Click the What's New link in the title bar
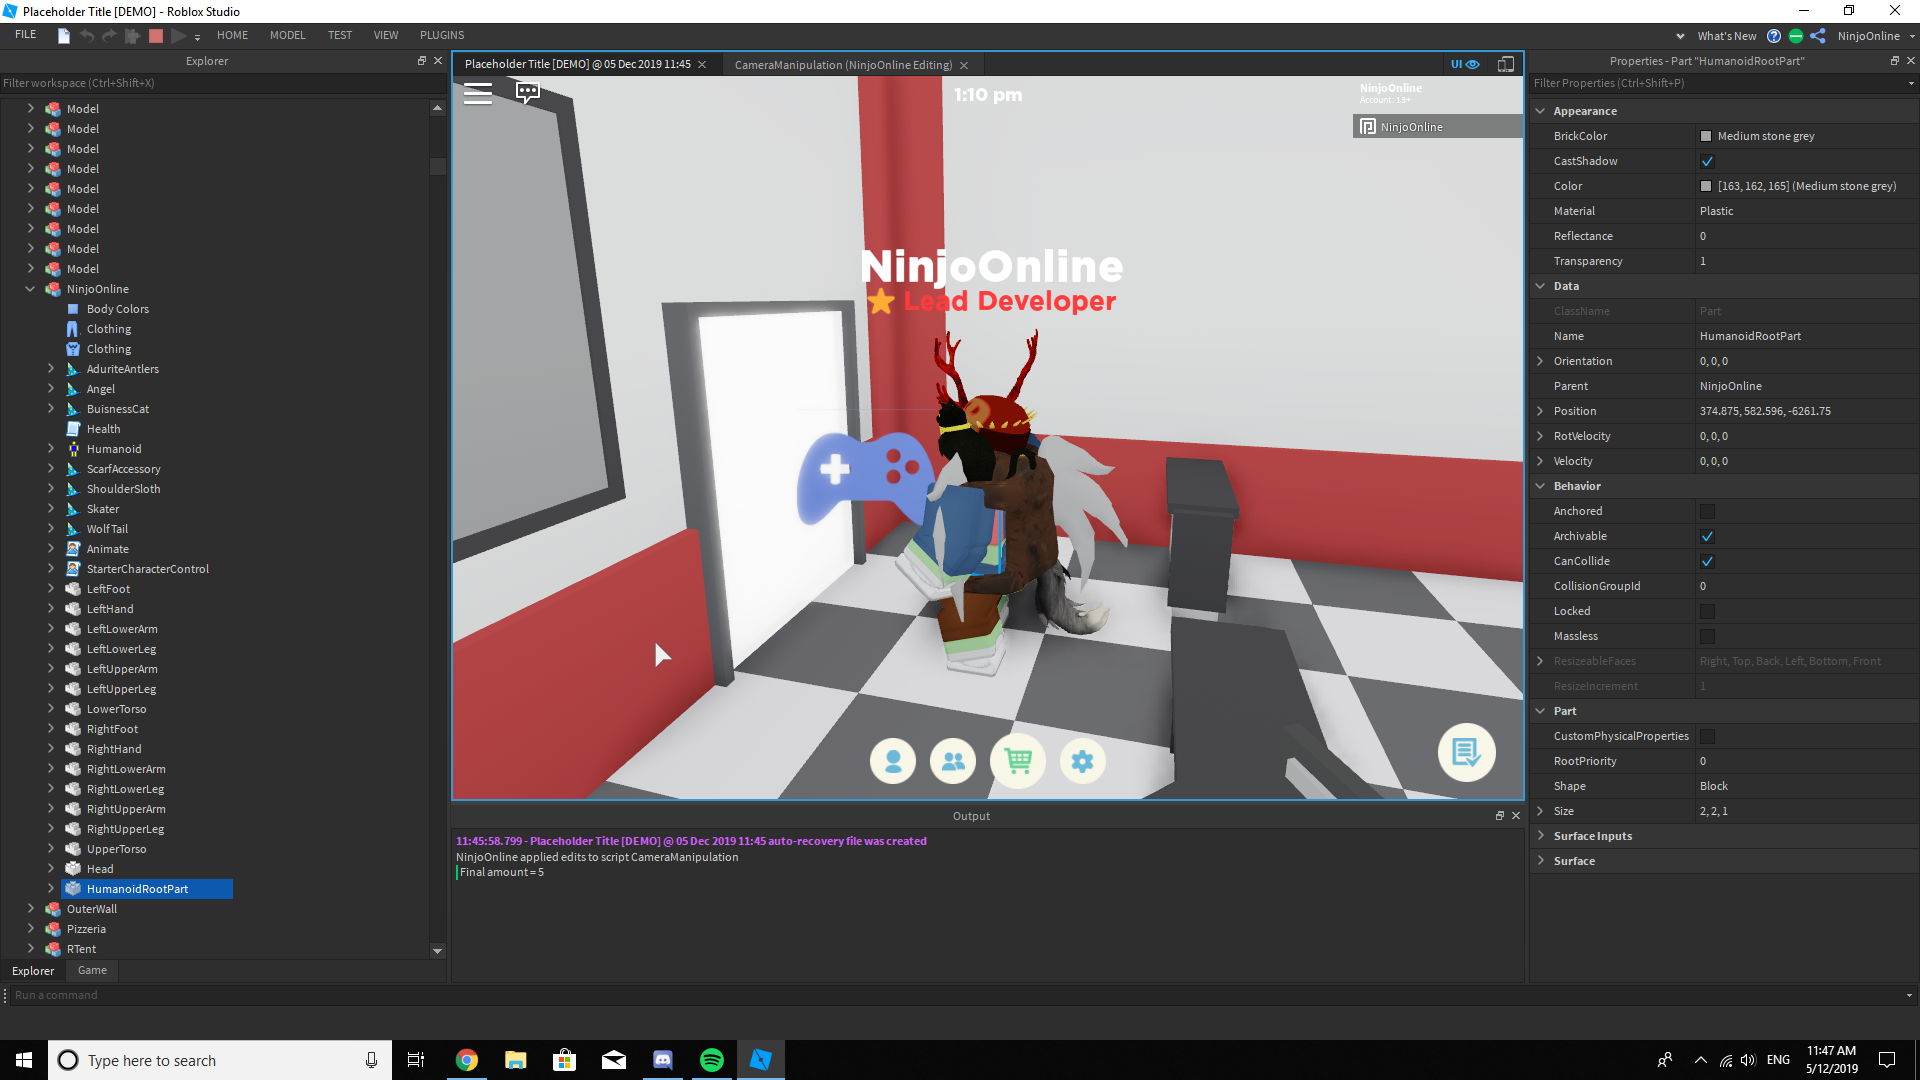Viewport: 1920px width, 1080px height. point(1727,35)
